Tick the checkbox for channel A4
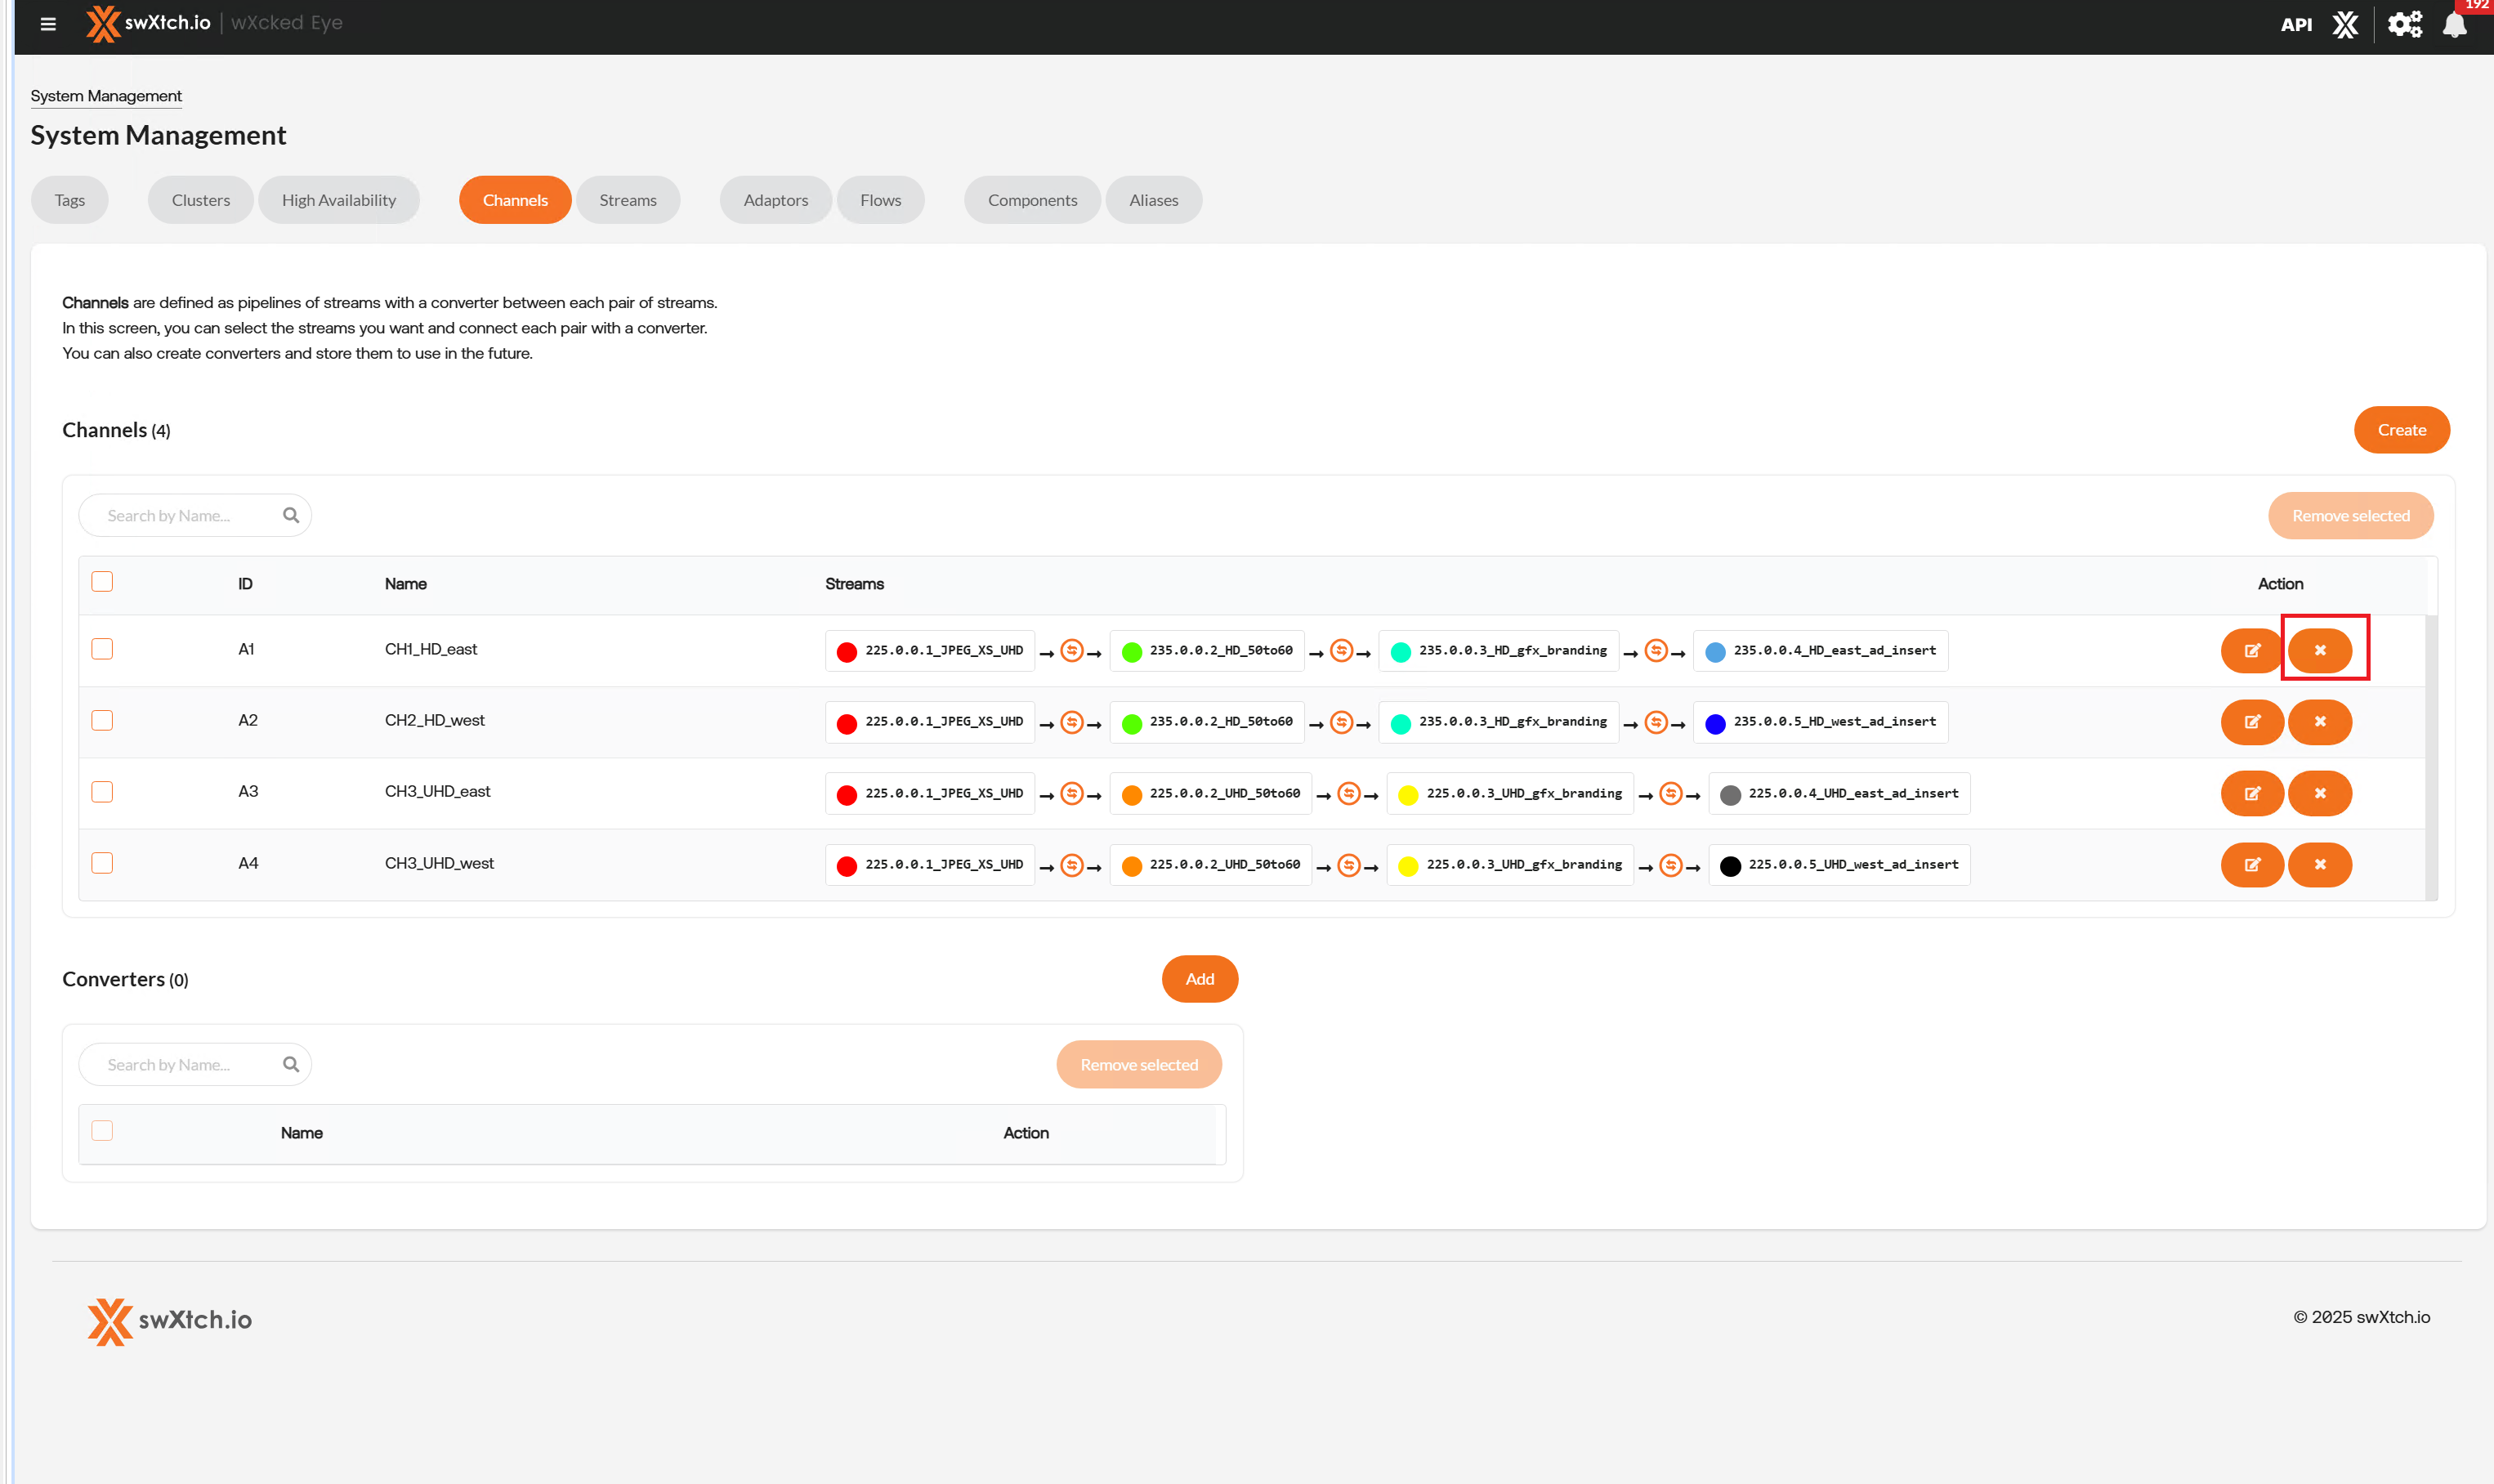This screenshot has height=1484, width=2494. point(102,864)
